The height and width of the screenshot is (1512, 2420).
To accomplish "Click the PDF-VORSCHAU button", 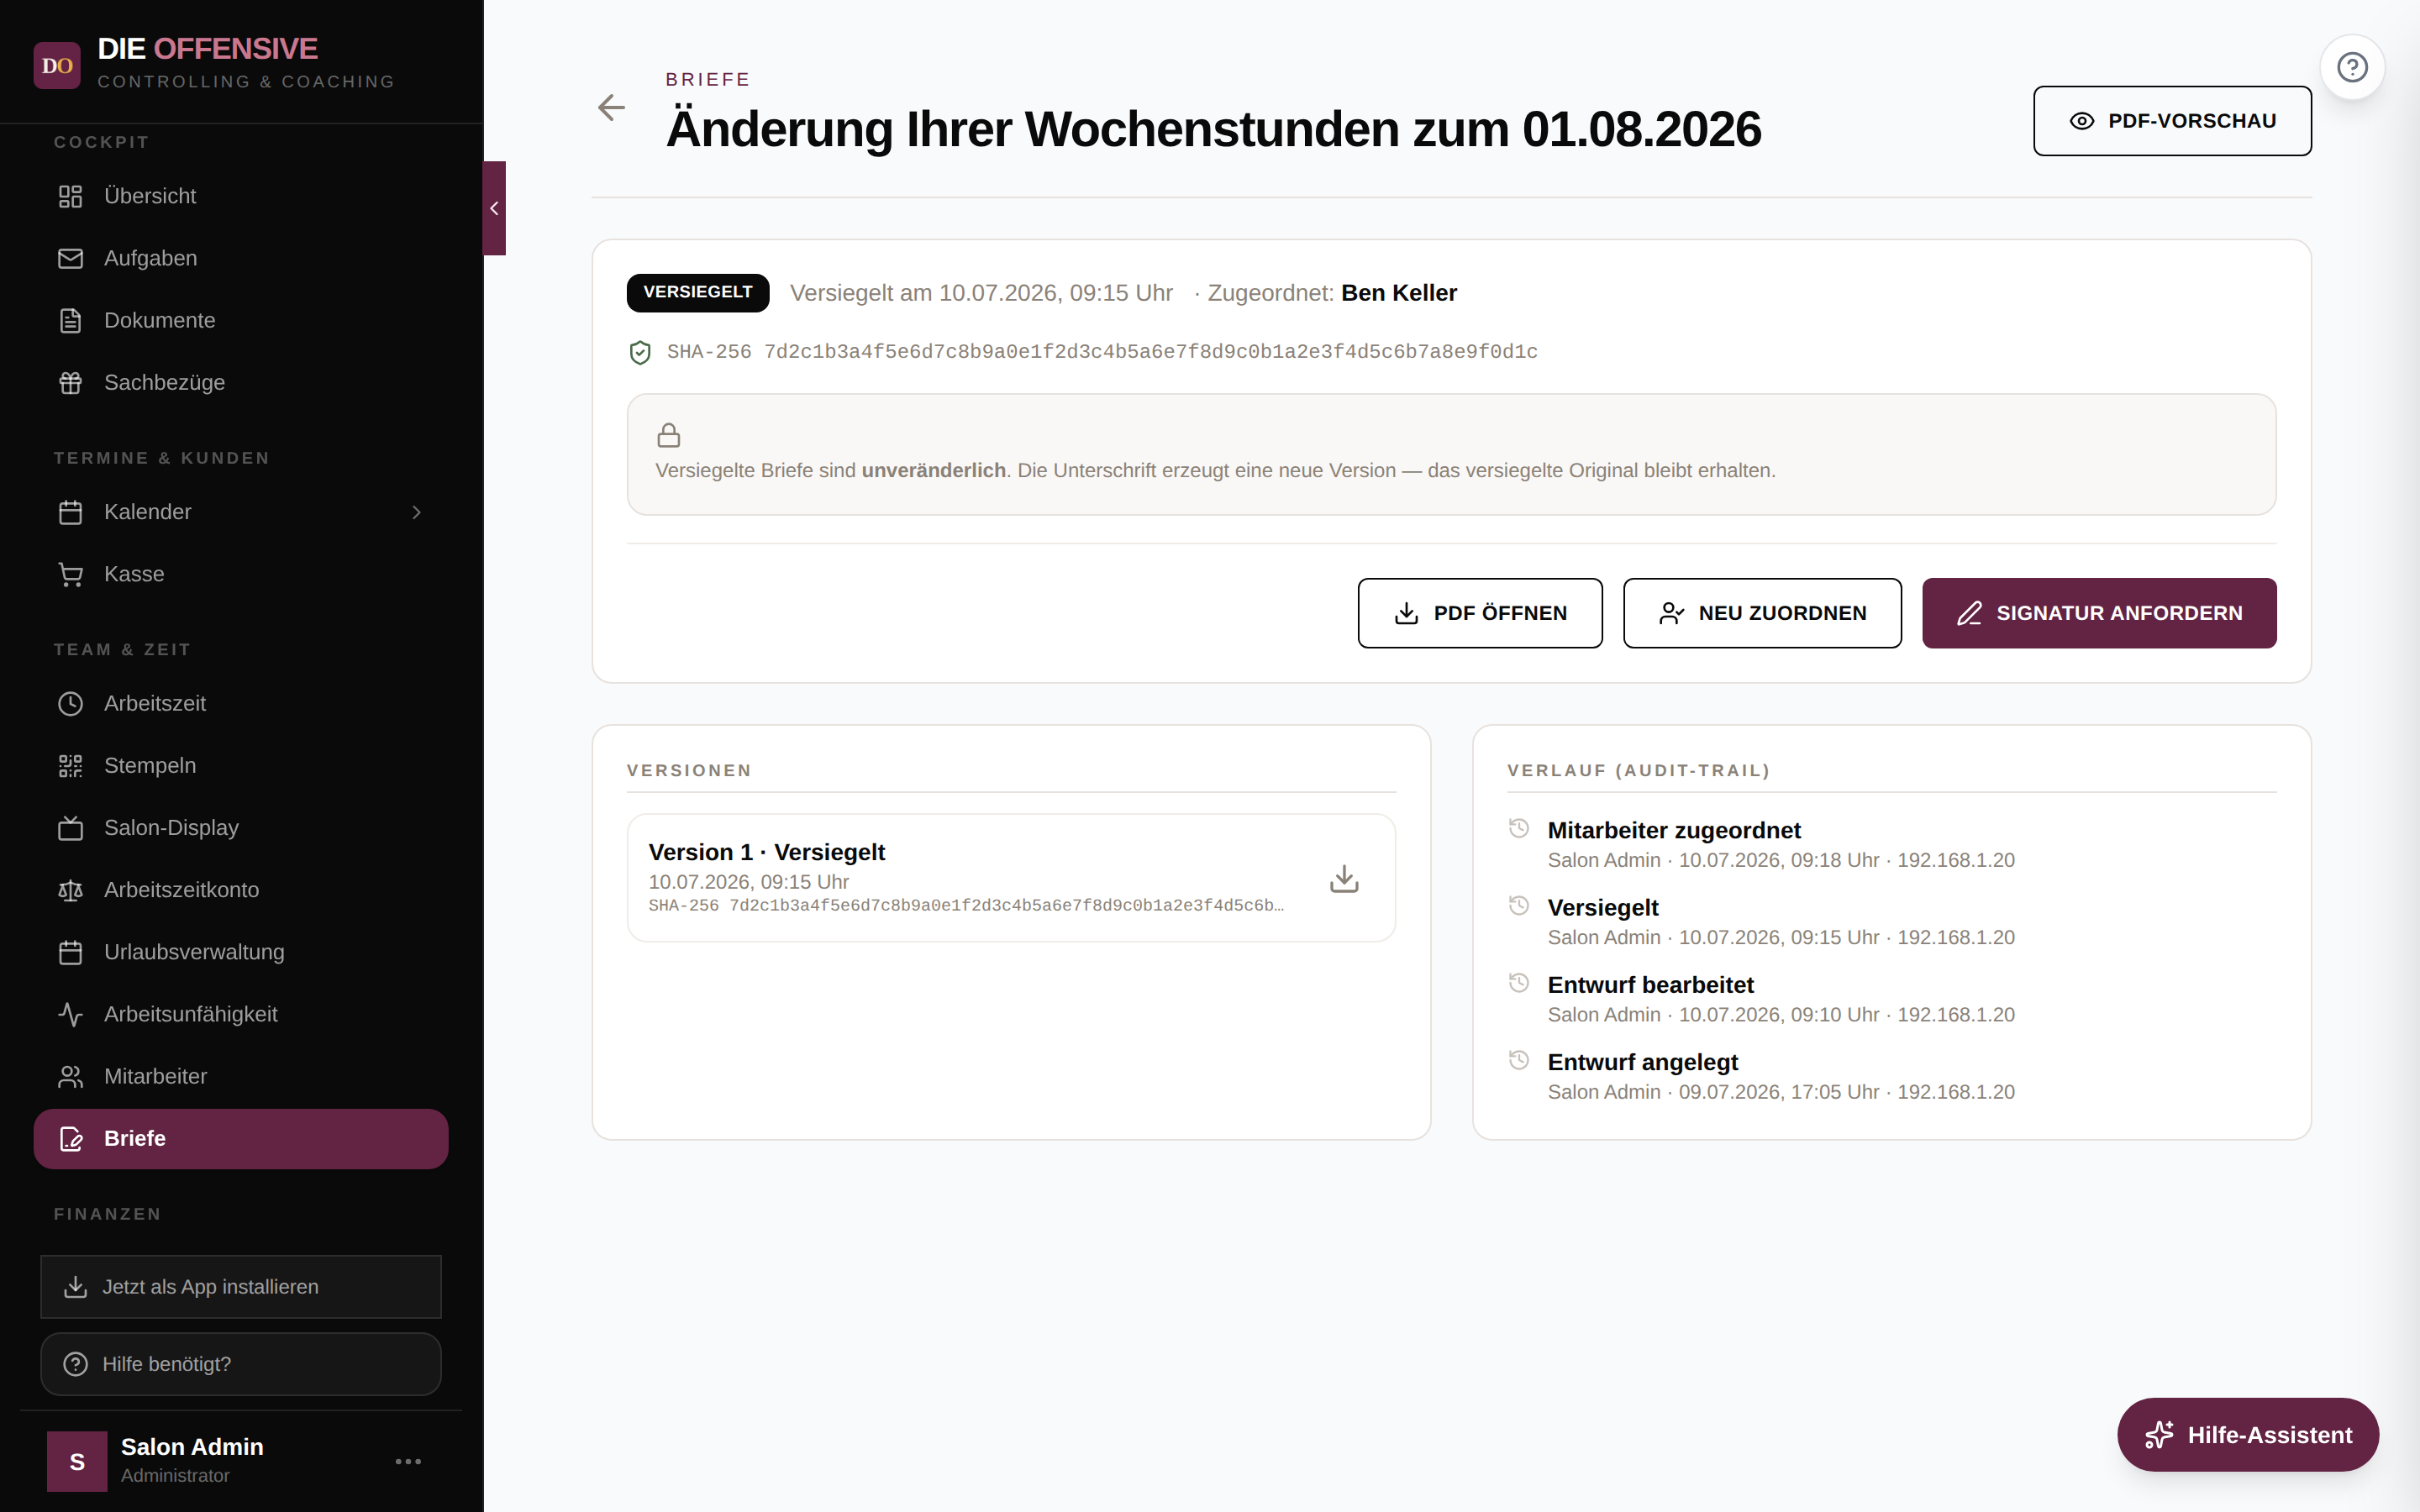I will click(x=2172, y=121).
